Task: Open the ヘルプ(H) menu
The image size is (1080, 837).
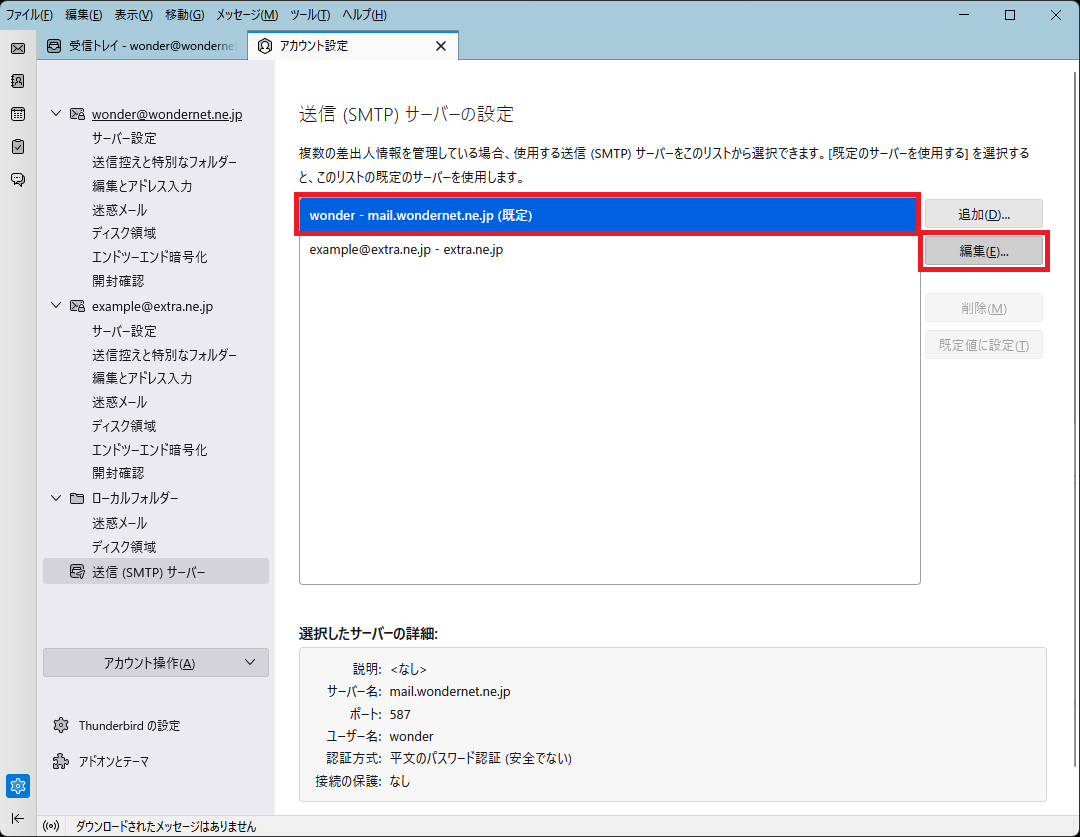Action: click(x=364, y=14)
